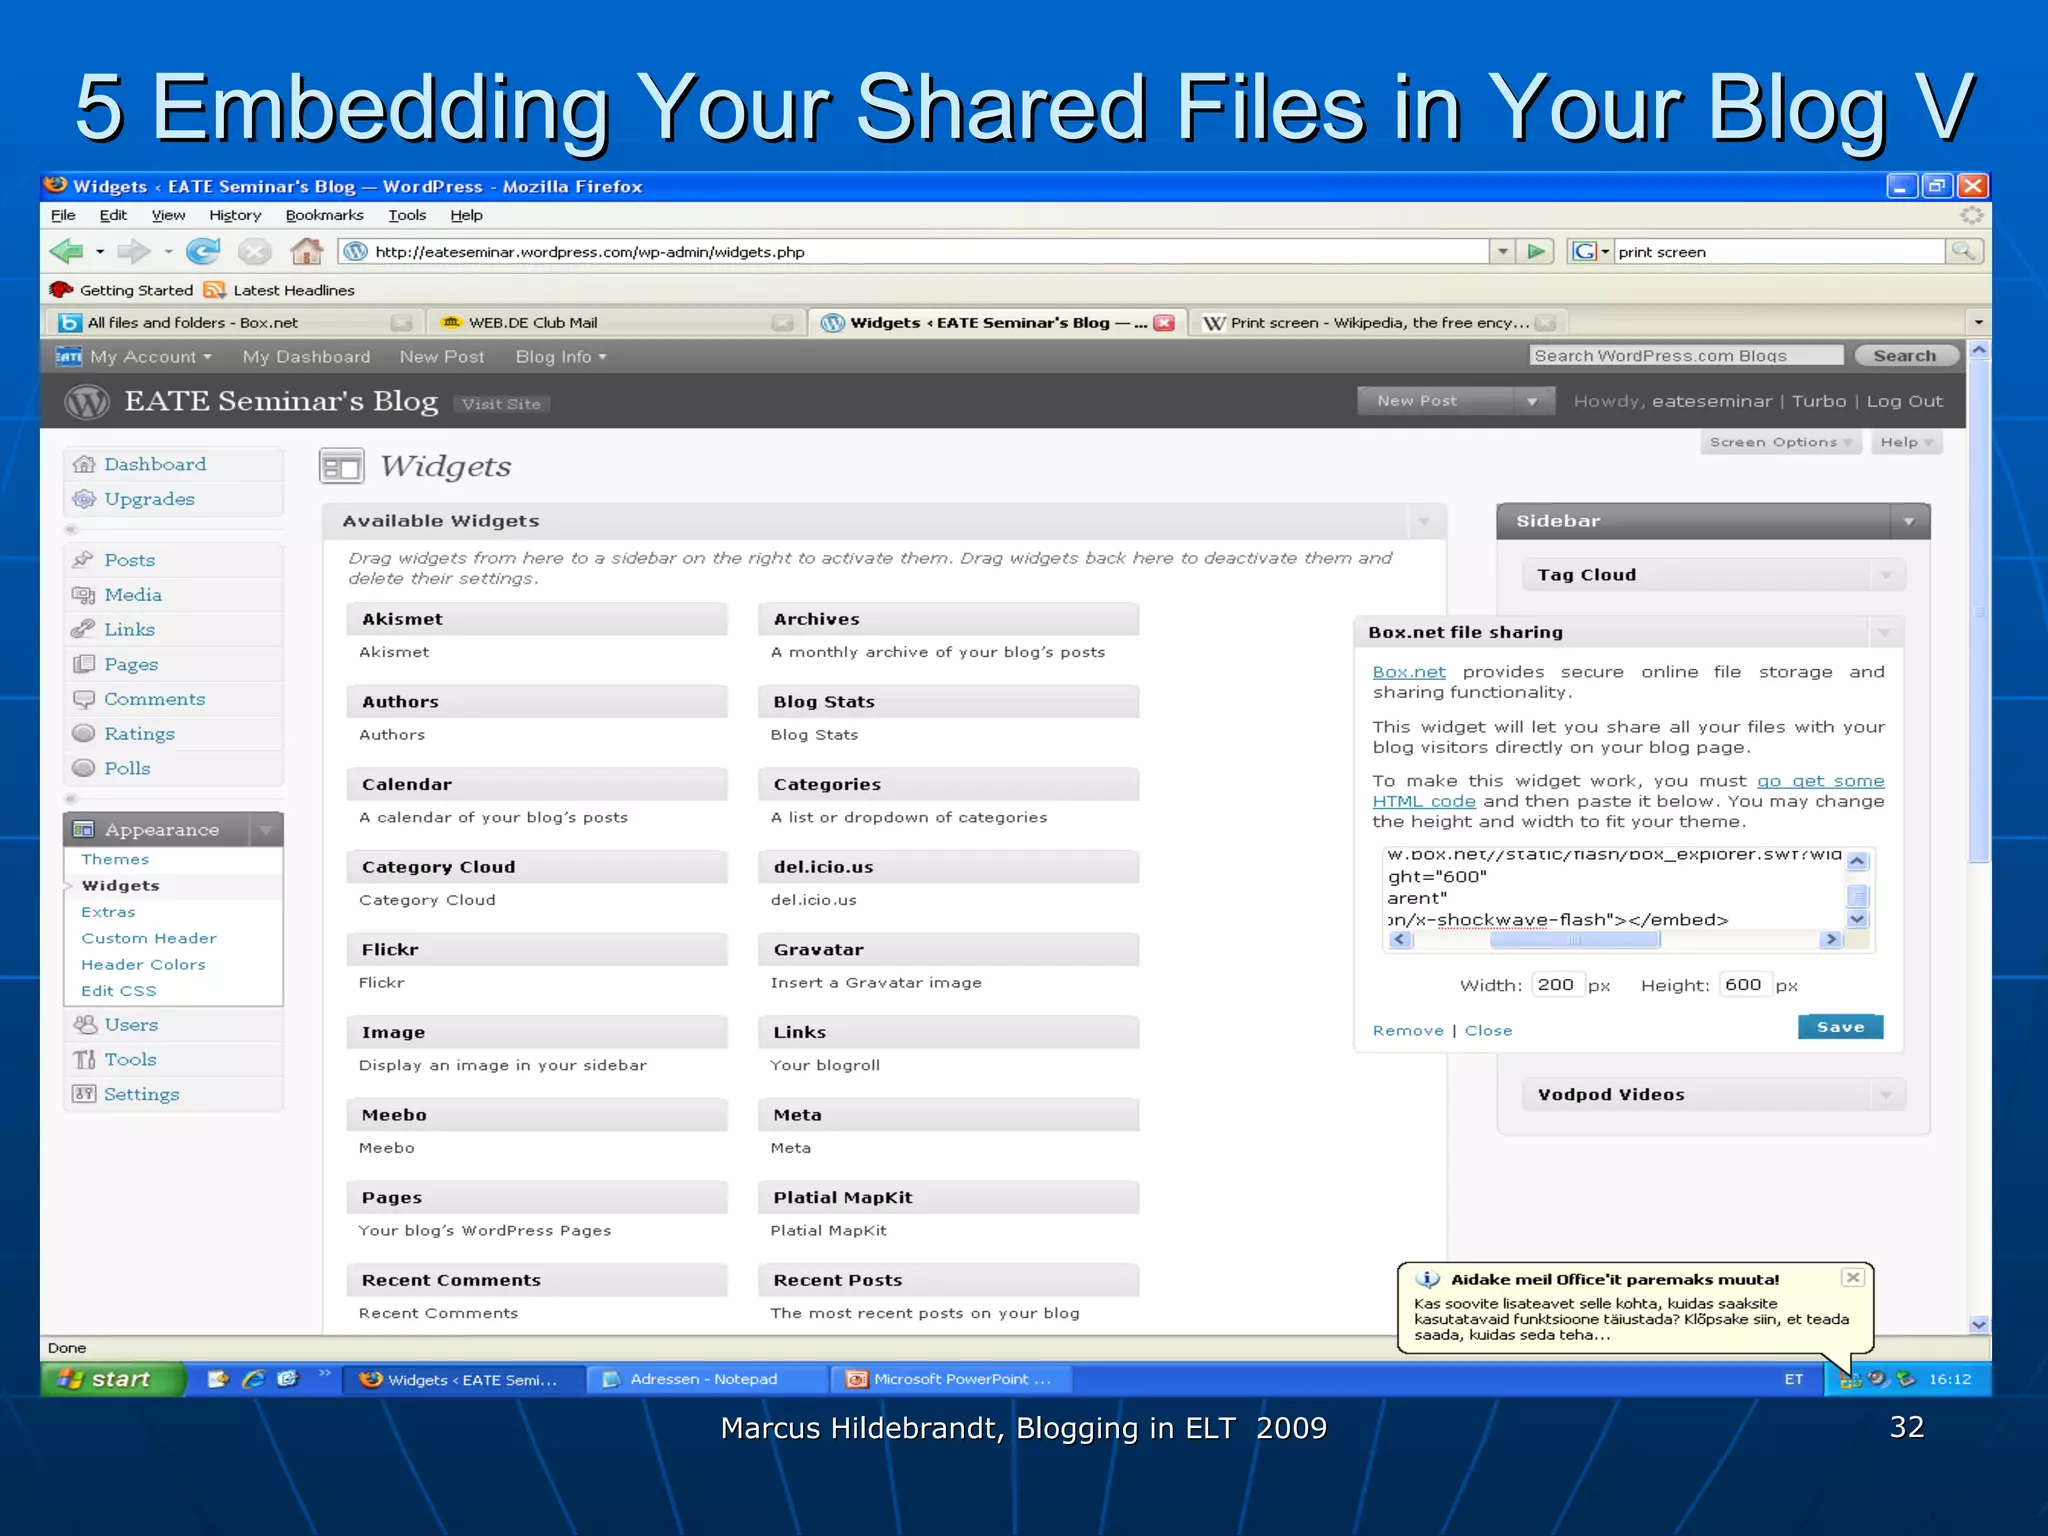The height and width of the screenshot is (1536, 2048).
Task: Click the WordPress logo beside blog title
Action: click(87, 402)
